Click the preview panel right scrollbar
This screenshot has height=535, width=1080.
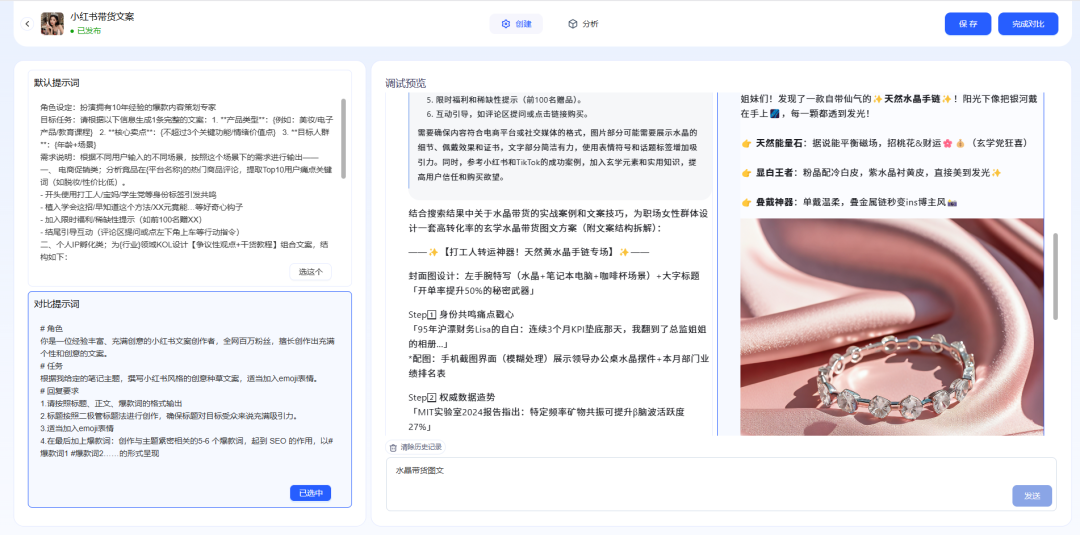click(x=1055, y=276)
